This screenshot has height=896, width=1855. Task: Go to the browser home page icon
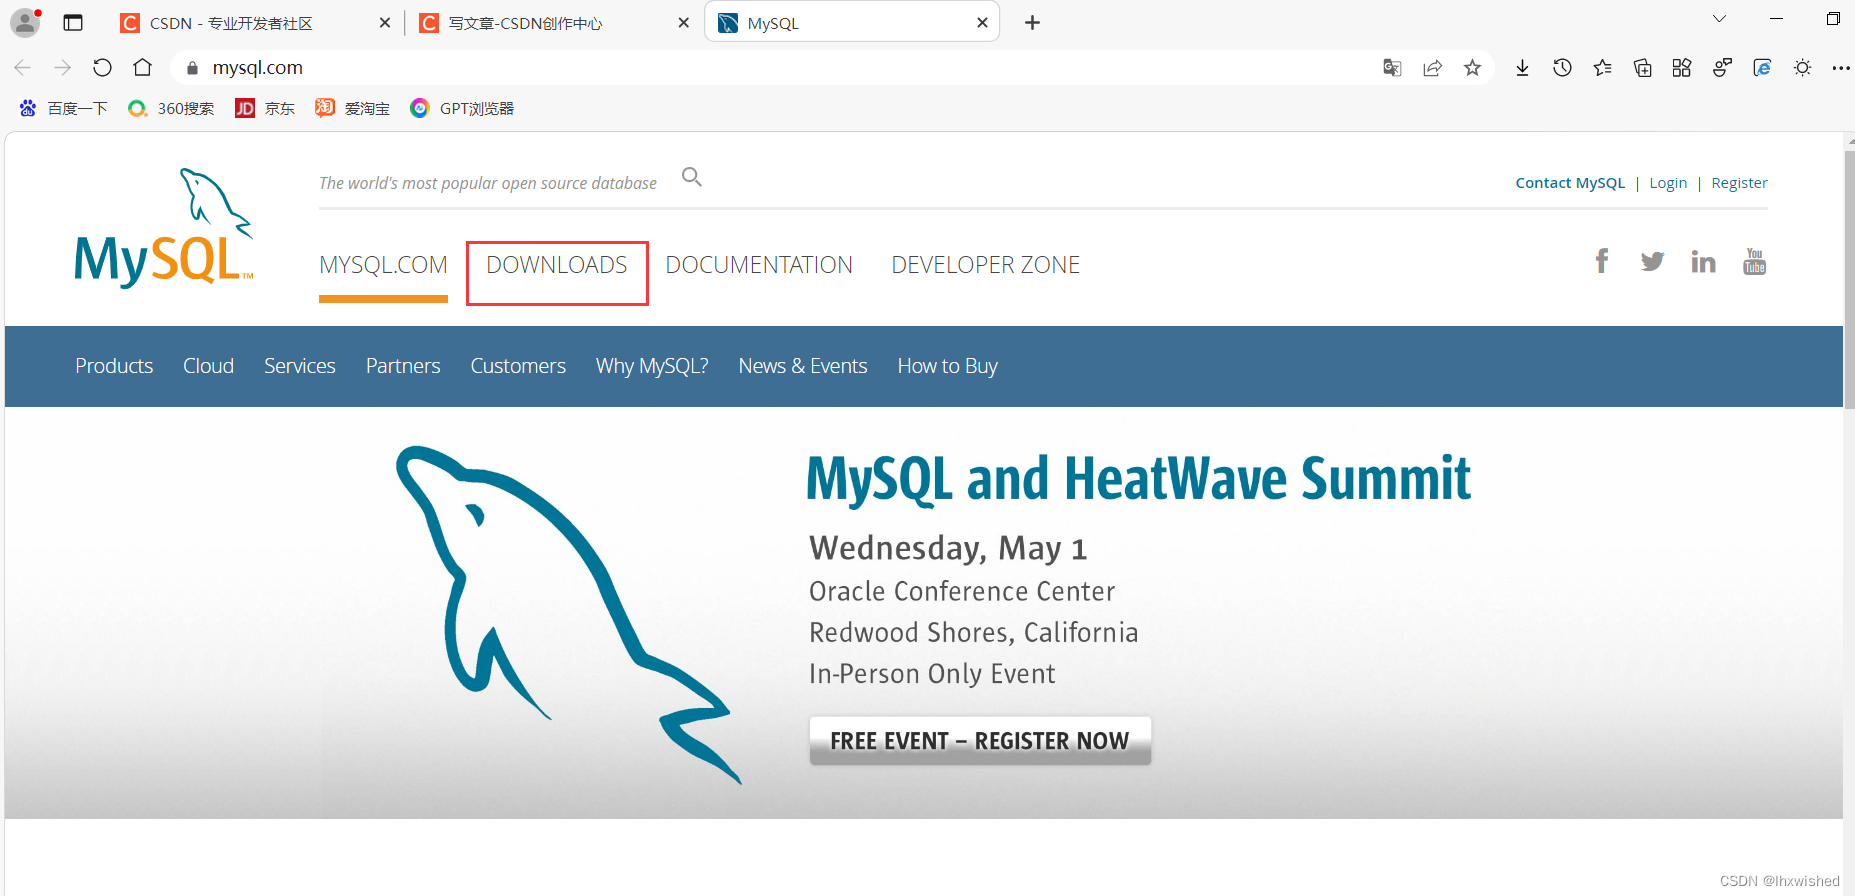pos(142,67)
